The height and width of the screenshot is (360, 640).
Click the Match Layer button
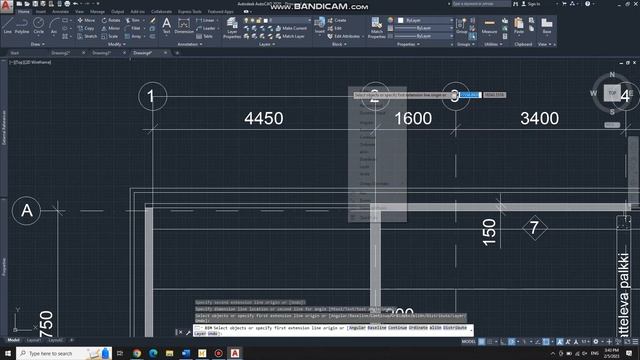291,36
